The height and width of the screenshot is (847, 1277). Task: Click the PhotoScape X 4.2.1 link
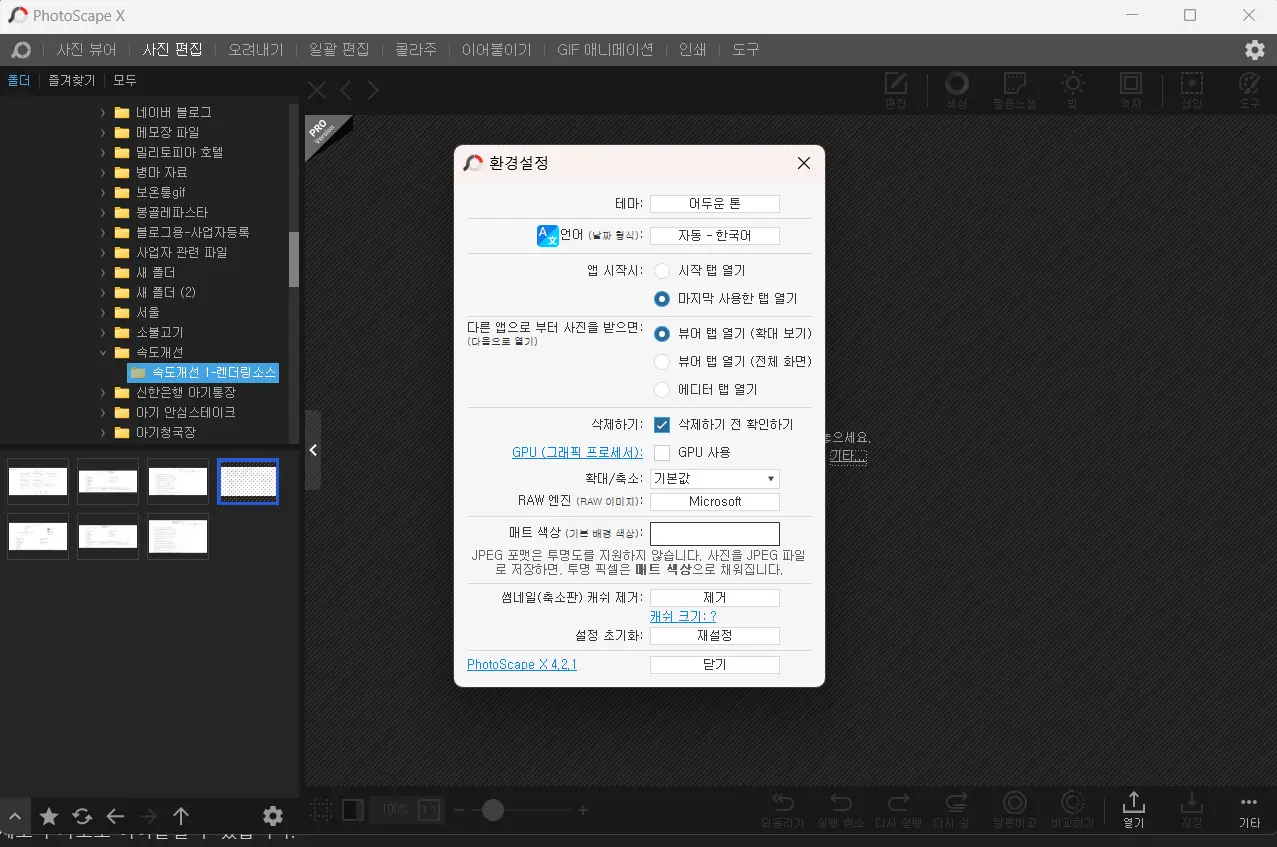pyautogui.click(x=521, y=664)
